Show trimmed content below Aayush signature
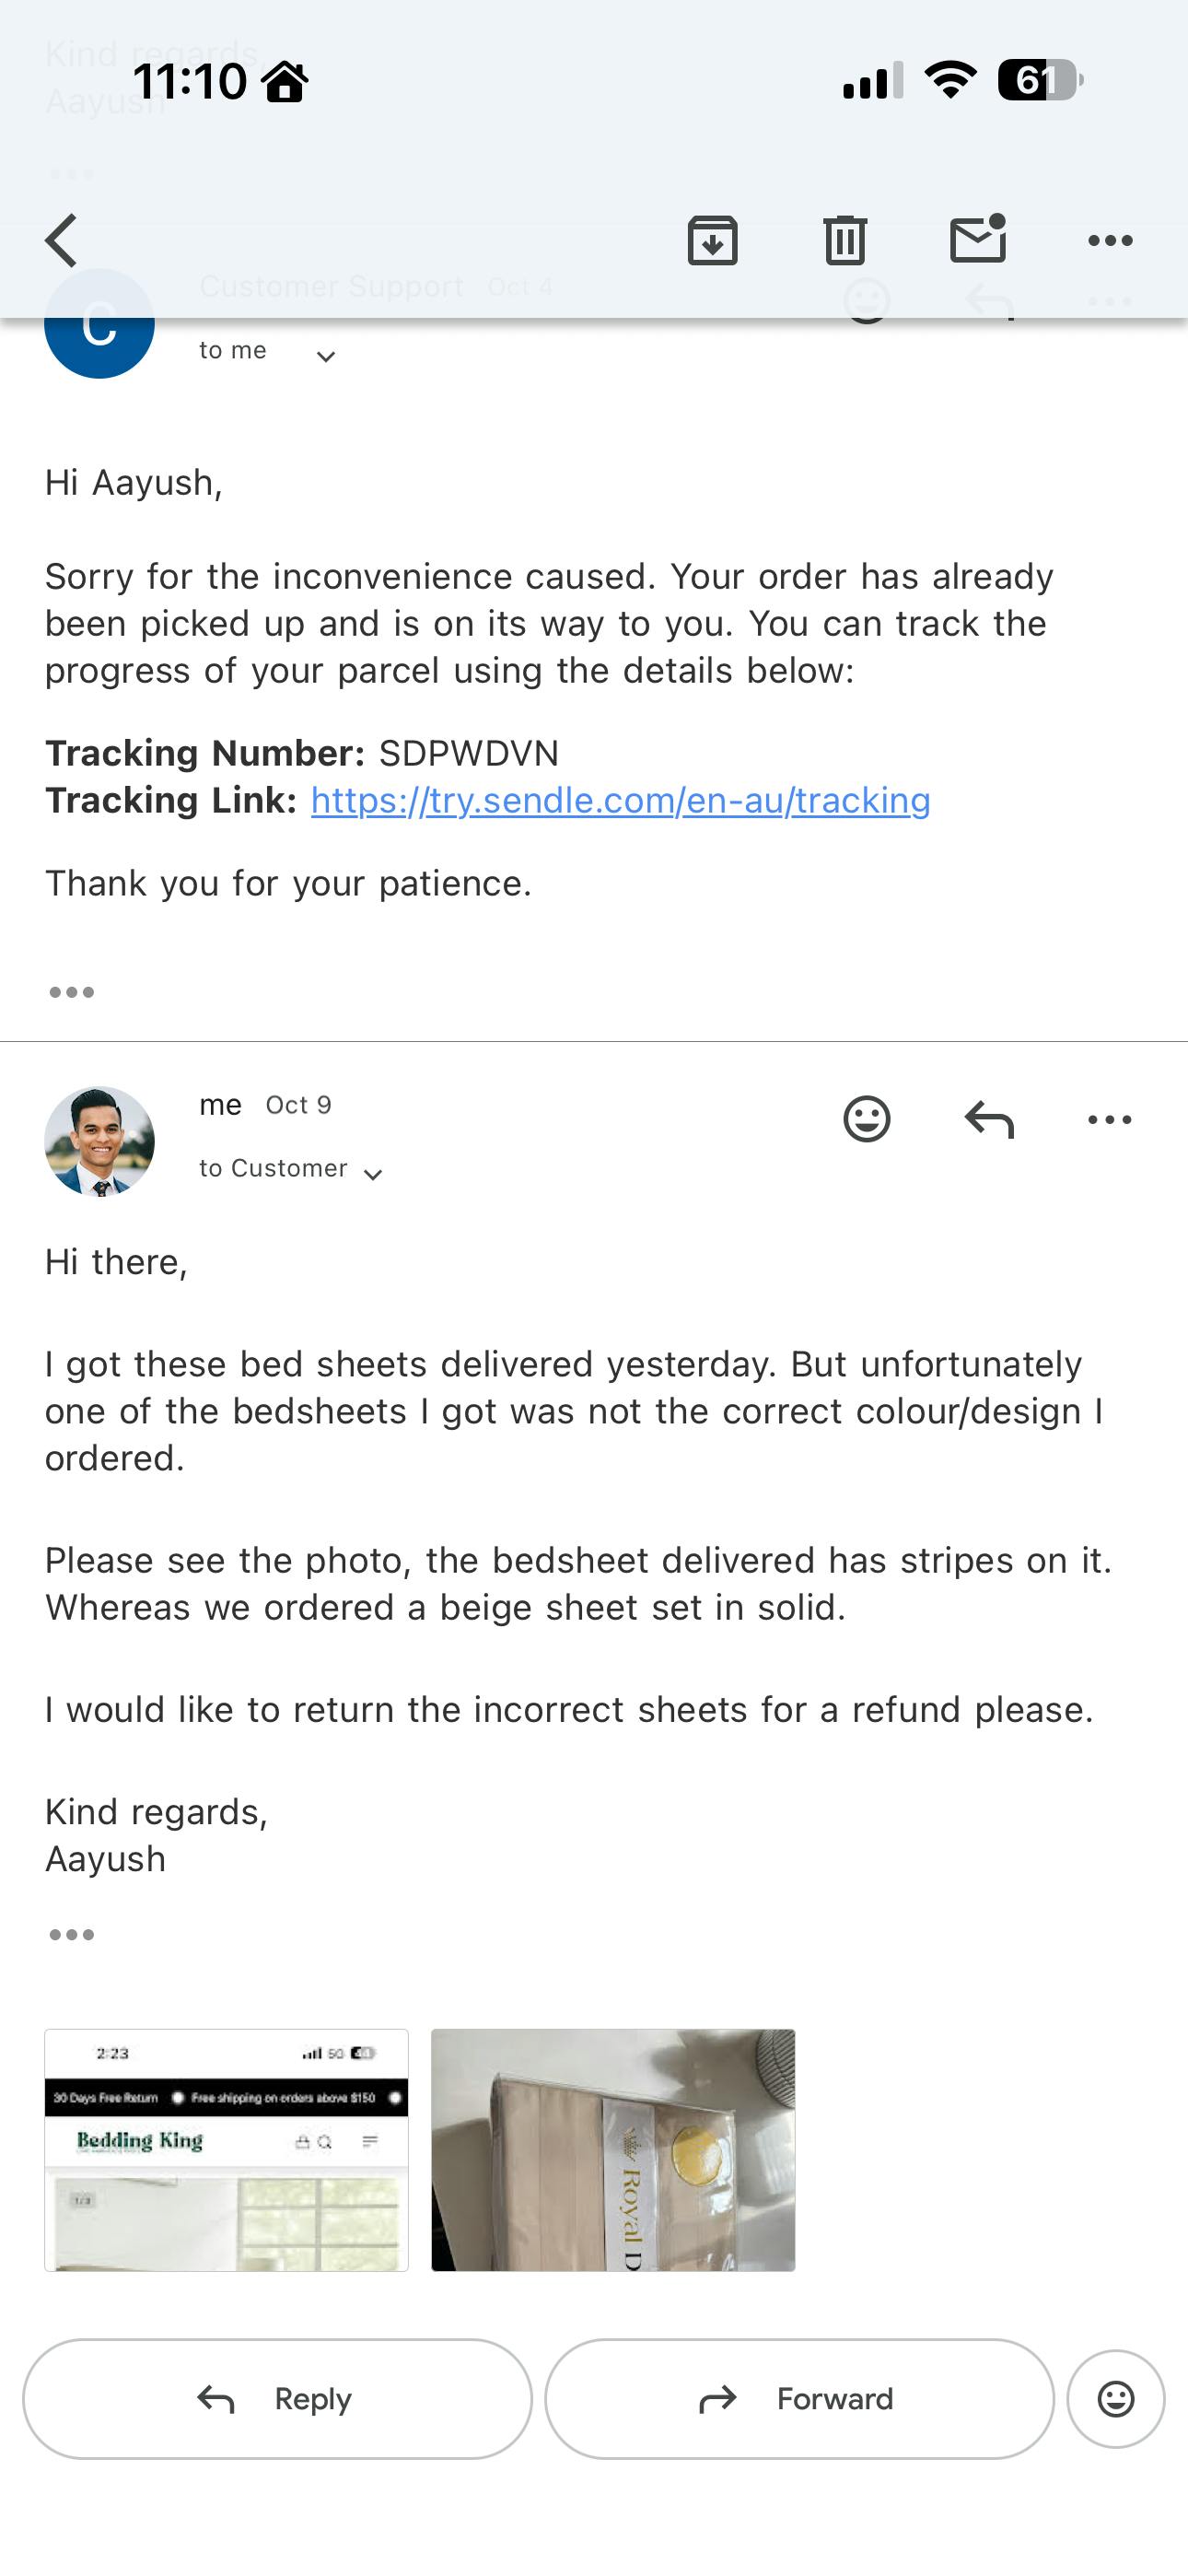This screenshot has height=2576, width=1188. 72,1935
